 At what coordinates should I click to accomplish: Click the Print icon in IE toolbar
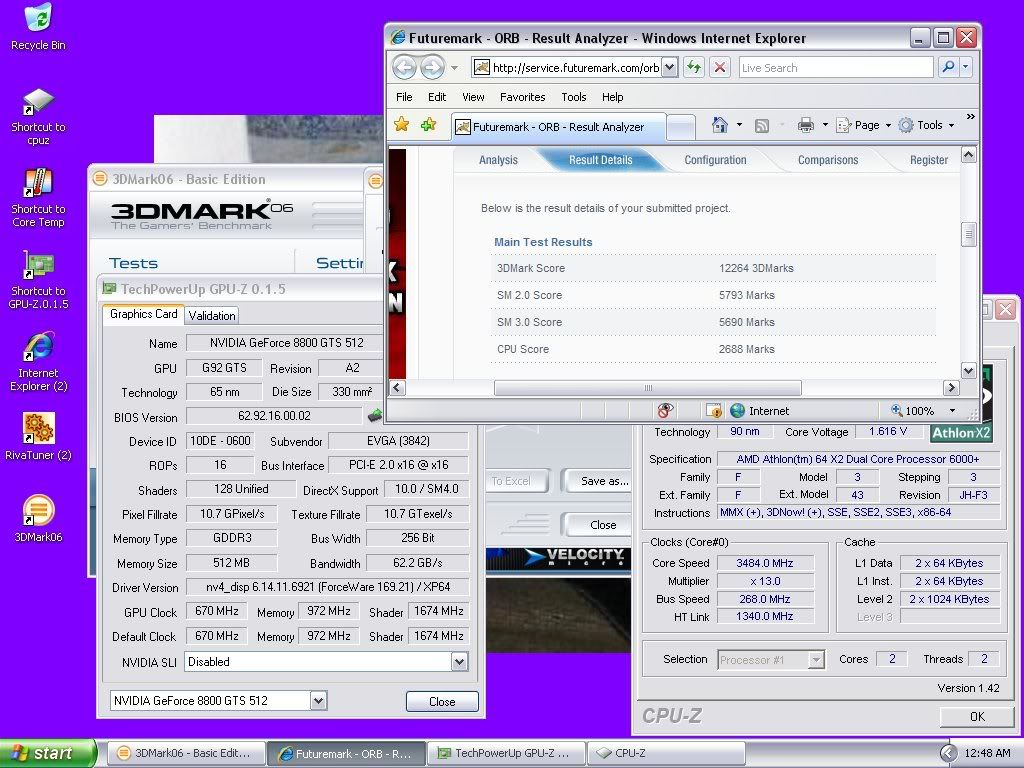pyautogui.click(x=806, y=125)
